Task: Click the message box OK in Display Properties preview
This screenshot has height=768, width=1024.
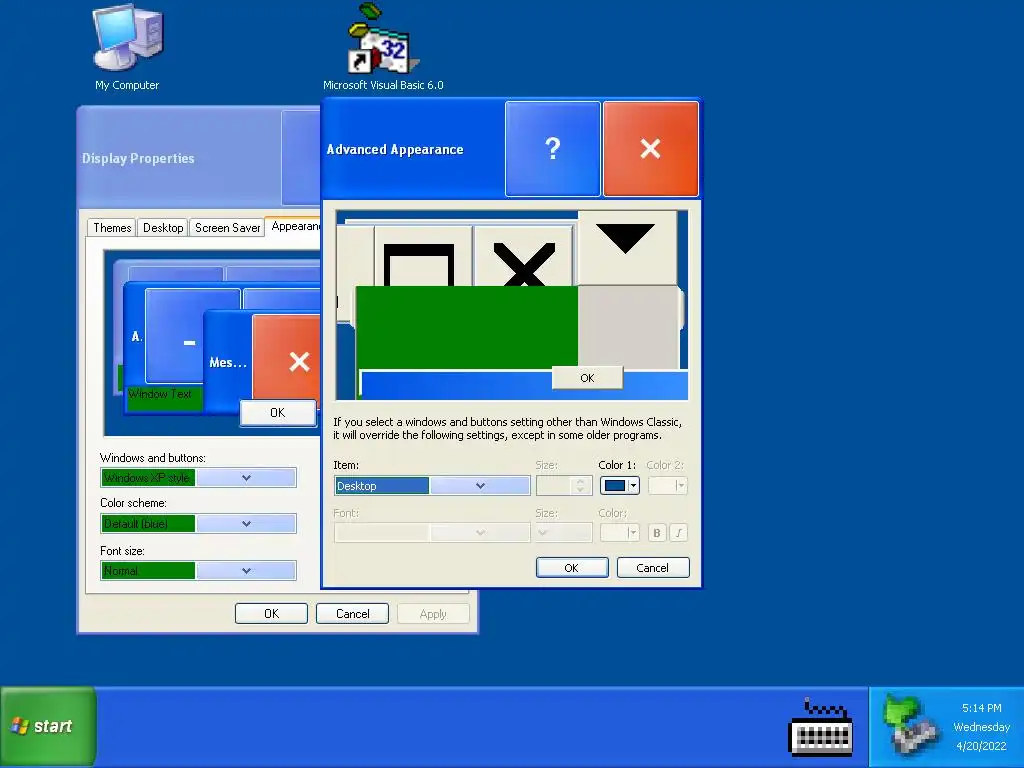Action: (x=278, y=413)
